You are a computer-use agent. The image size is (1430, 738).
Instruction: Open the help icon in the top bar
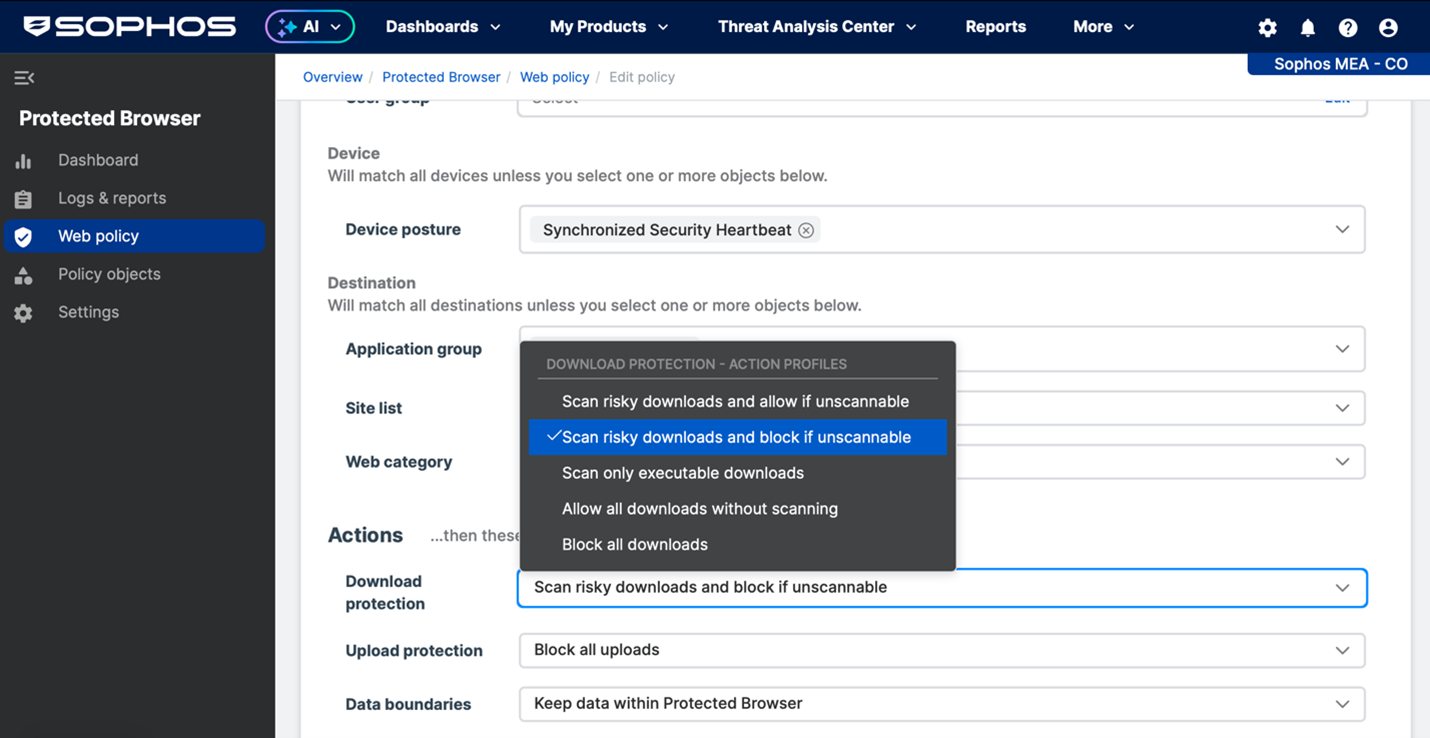point(1347,27)
